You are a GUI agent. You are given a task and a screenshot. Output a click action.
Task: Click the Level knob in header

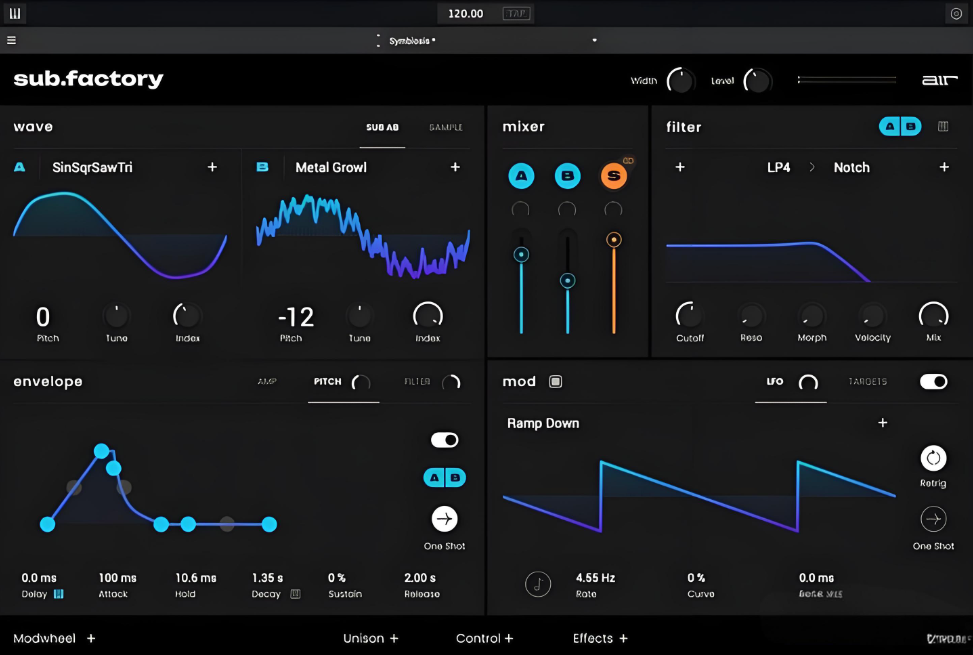point(758,81)
